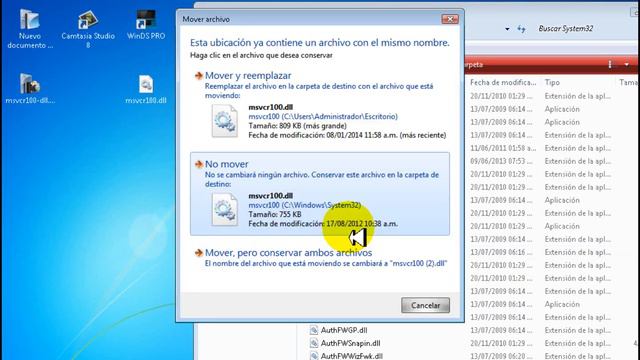
Task: Choose Mover y reemplazar option
Action: 320,104
